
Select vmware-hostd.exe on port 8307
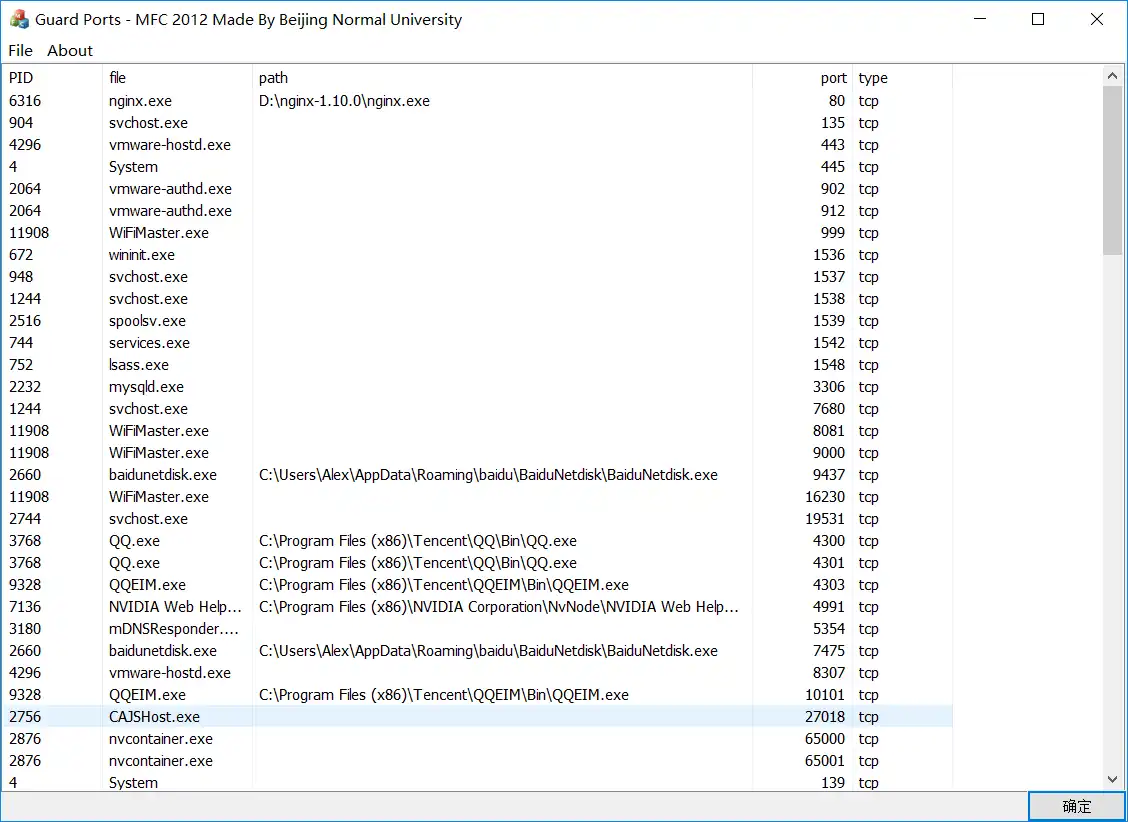pyautogui.click(x=478, y=673)
